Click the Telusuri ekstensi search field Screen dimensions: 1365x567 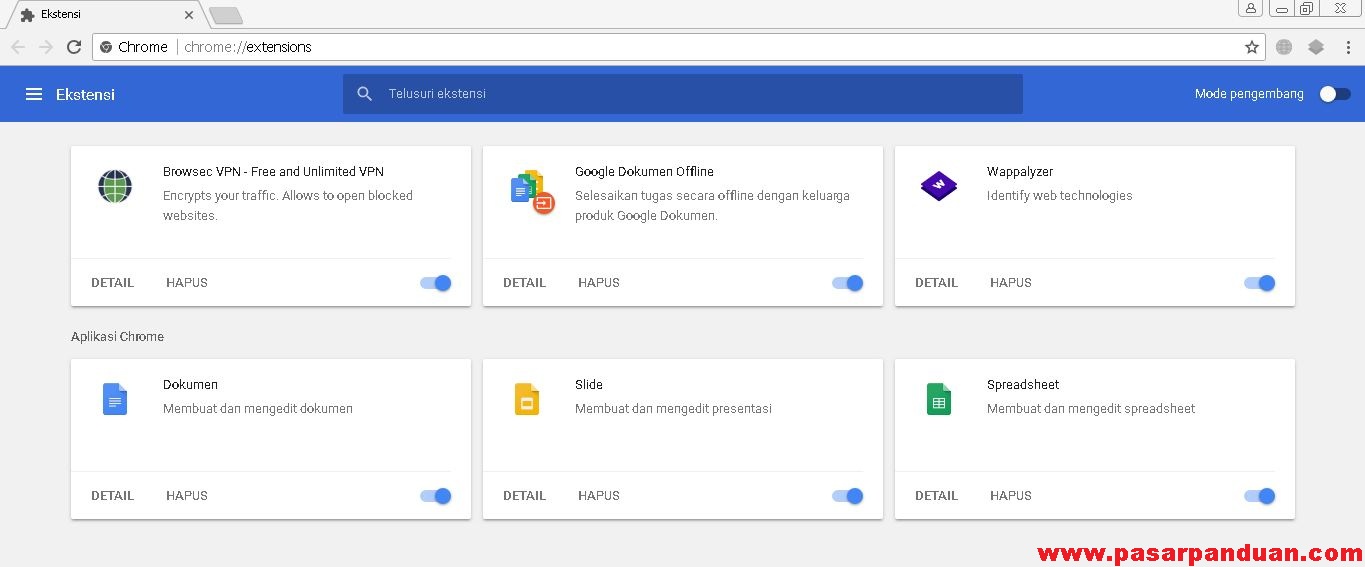pos(690,94)
